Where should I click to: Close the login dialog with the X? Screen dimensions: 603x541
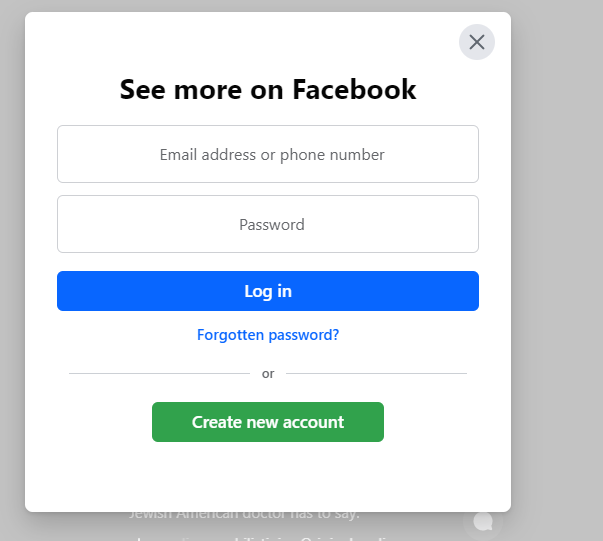(x=477, y=42)
